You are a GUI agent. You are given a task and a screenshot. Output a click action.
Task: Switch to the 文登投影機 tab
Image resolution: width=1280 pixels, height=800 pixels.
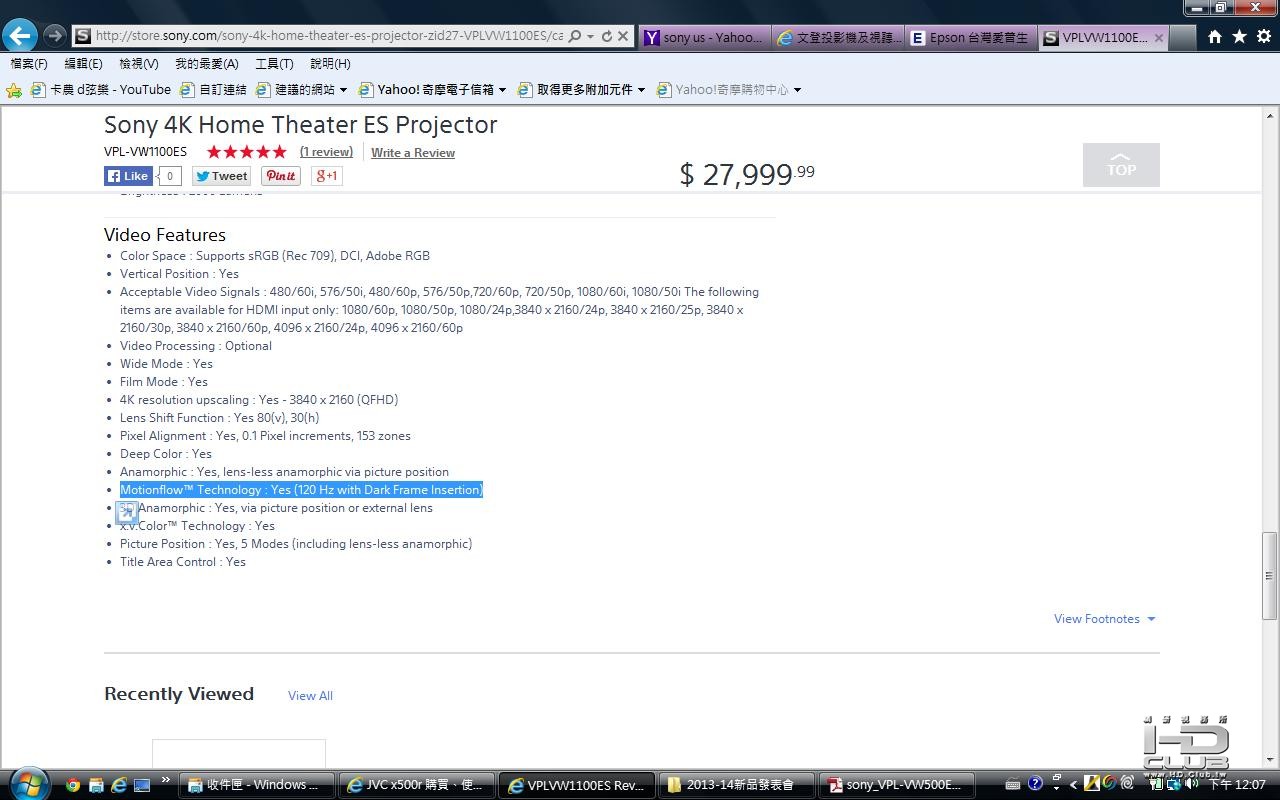(838, 37)
